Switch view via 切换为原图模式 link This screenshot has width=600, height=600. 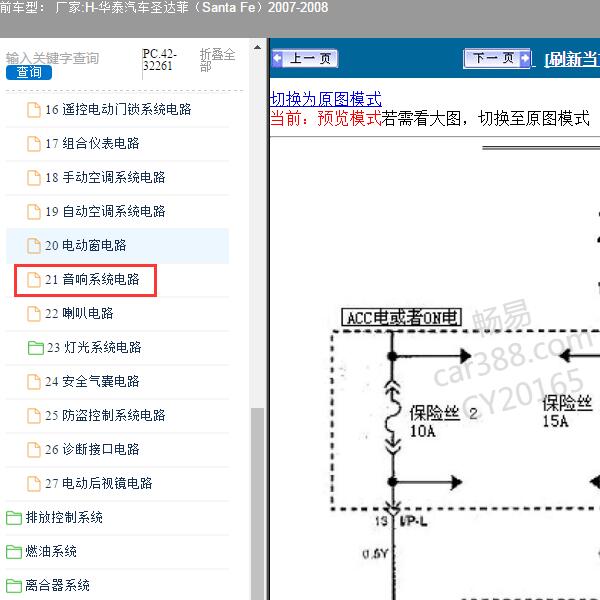(326, 99)
